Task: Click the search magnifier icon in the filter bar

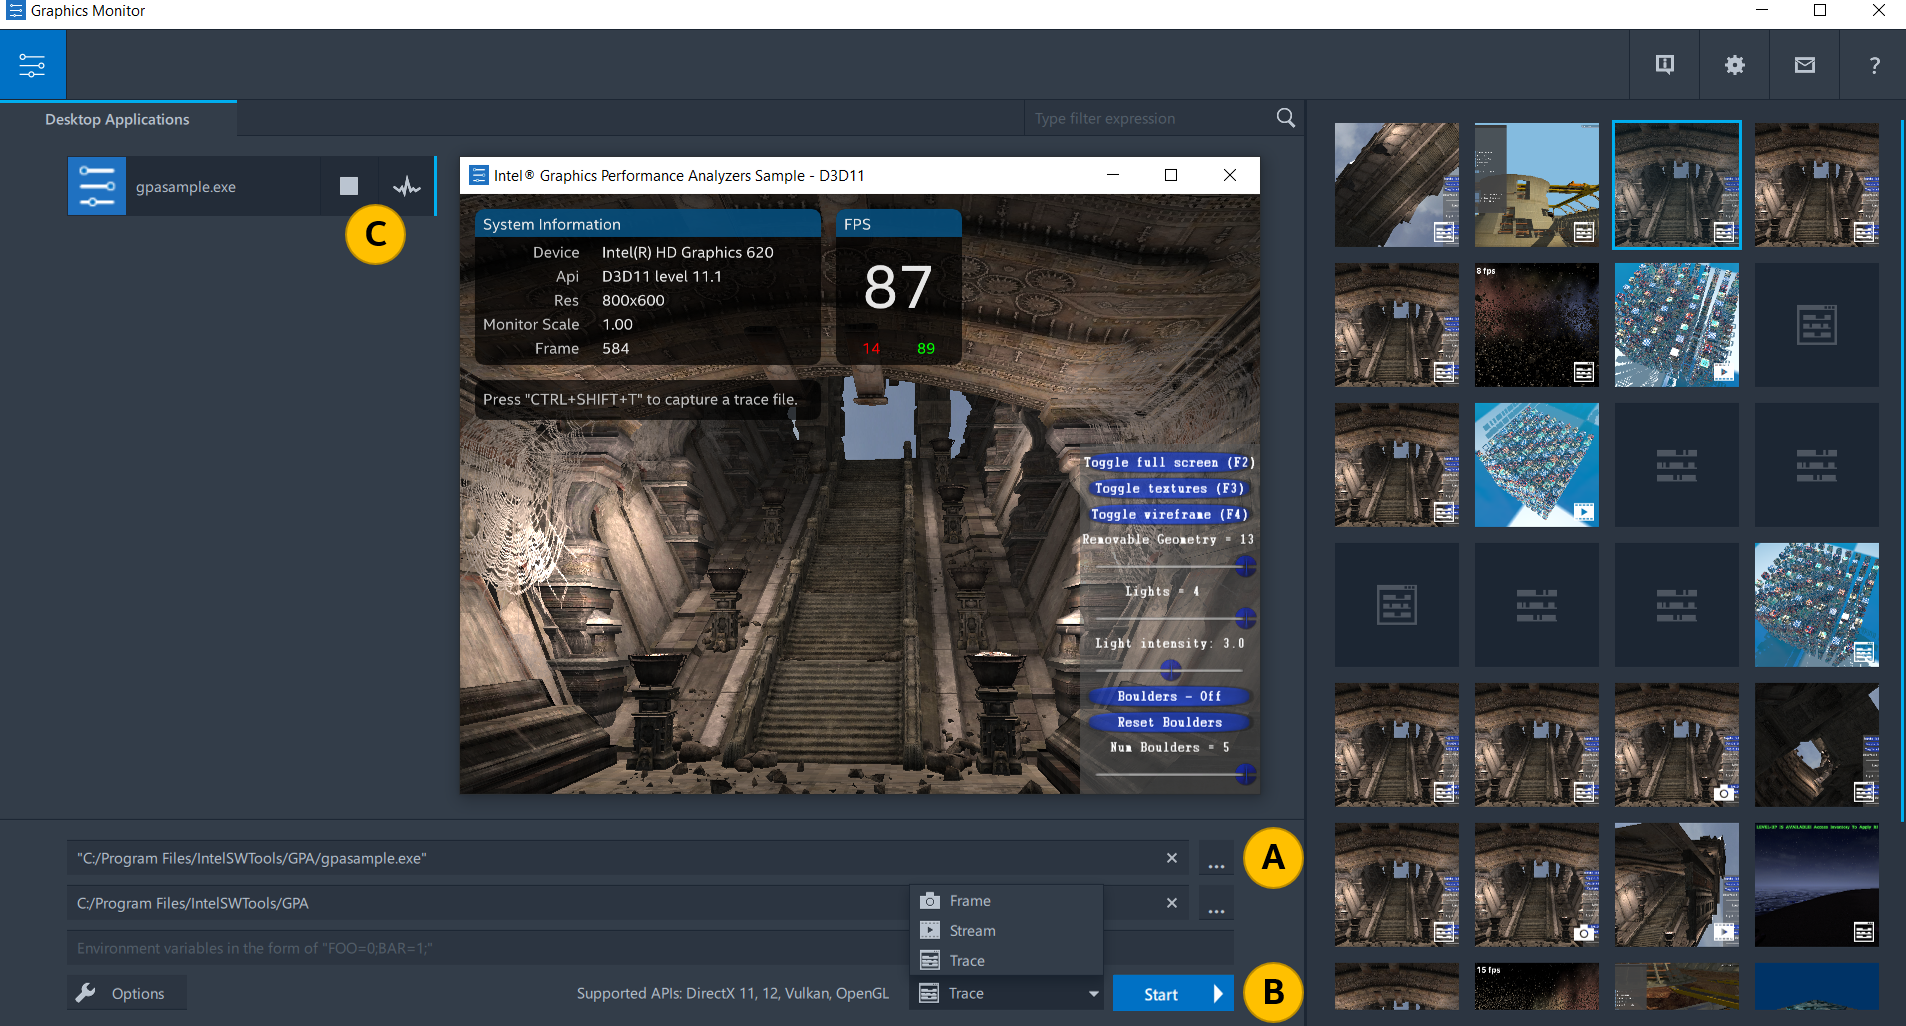Action: pyautogui.click(x=1285, y=118)
